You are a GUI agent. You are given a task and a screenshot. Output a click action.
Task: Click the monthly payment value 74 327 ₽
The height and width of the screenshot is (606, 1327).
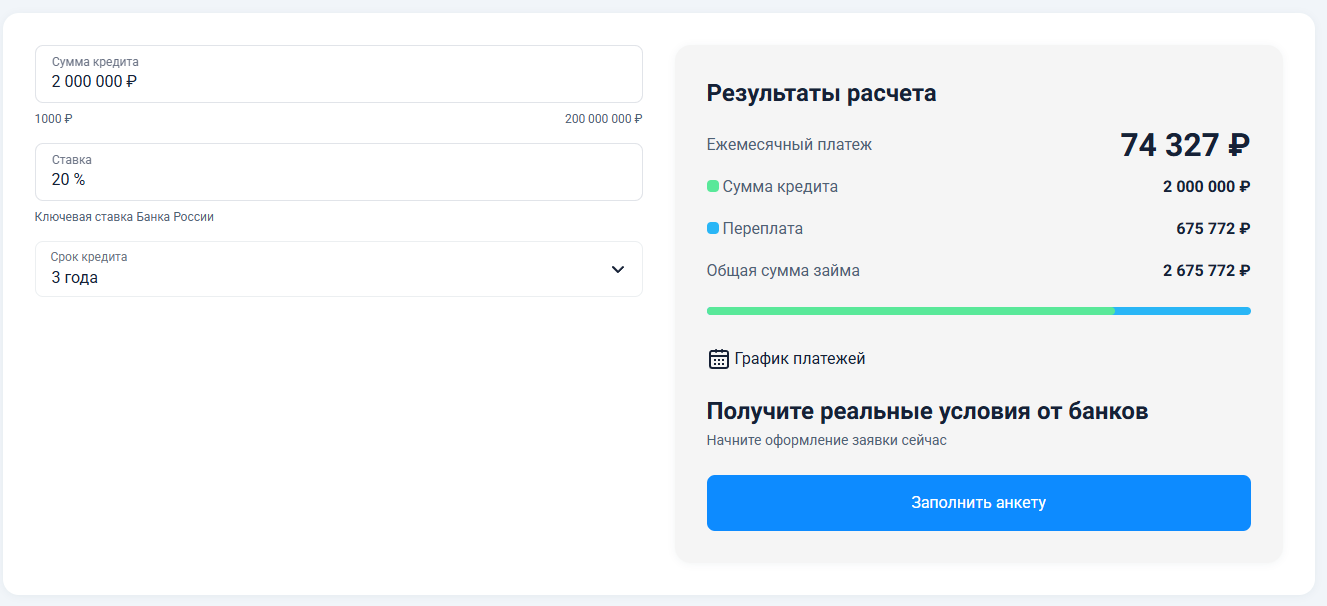coord(1185,145)
